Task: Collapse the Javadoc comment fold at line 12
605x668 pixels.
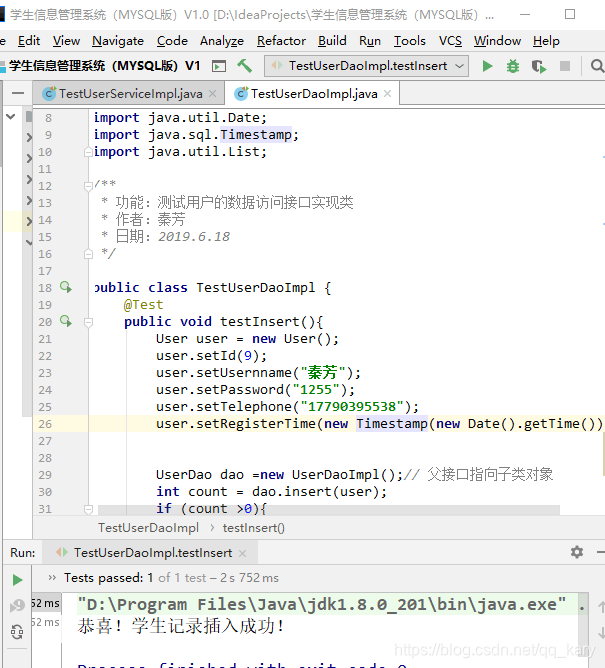Action: [88, 186]
